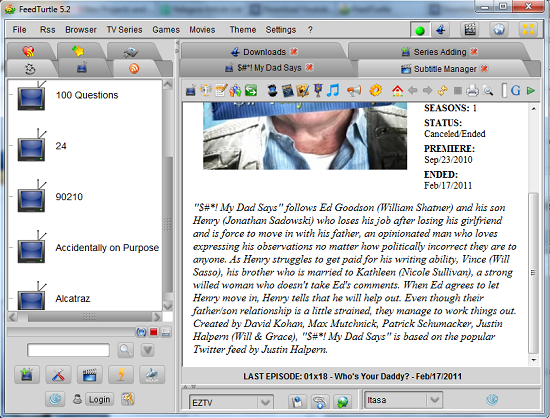Open the EZTV source dropdown
The width and height of the screenshot is (550, 418).
coord(231,402)
